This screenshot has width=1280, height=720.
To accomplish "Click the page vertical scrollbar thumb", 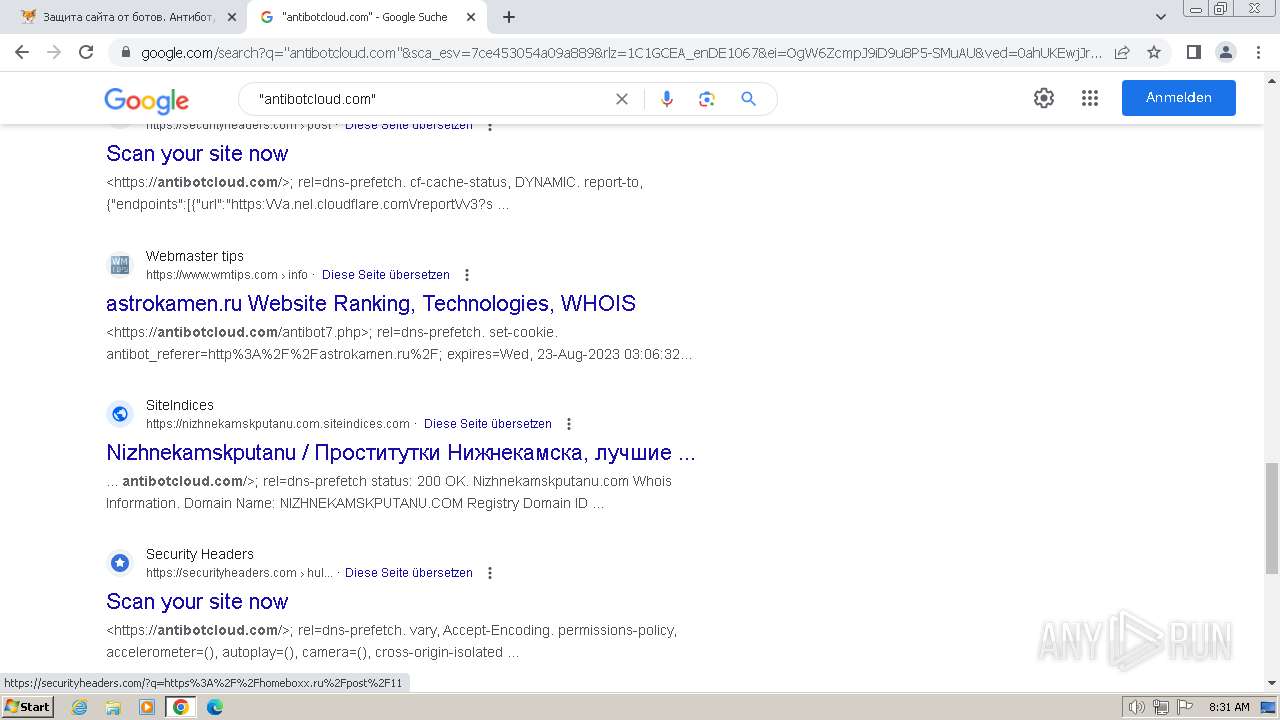I will [x=1271, y=519].
